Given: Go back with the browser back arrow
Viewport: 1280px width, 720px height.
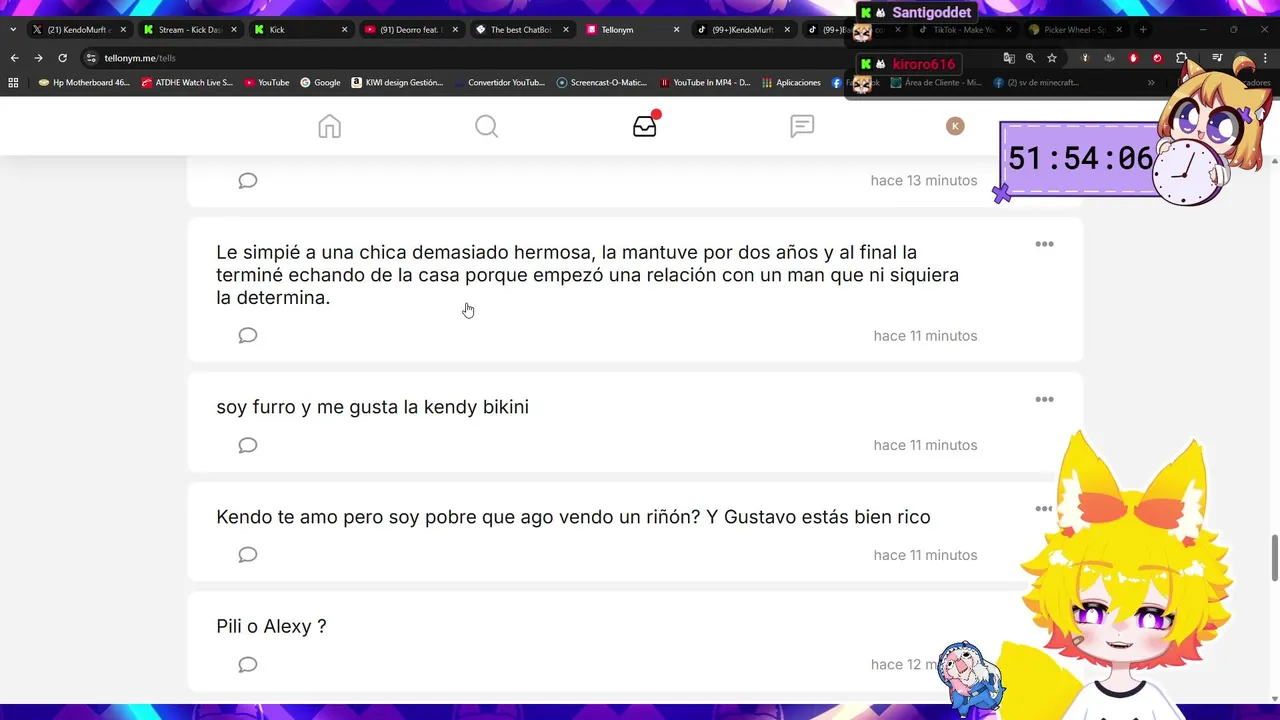Looking at the screenshot, I should click(14, 58).
